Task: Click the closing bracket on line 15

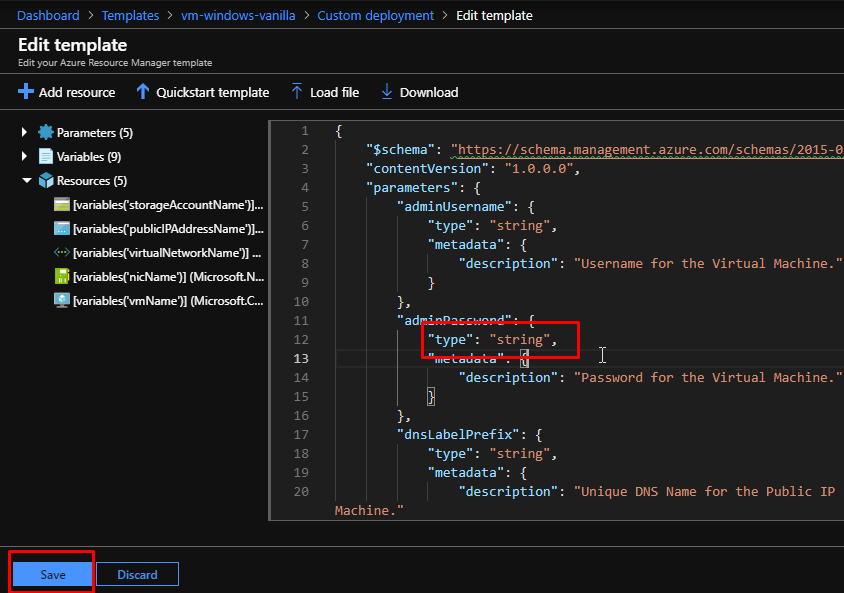Action: click(x=431, y=397)
